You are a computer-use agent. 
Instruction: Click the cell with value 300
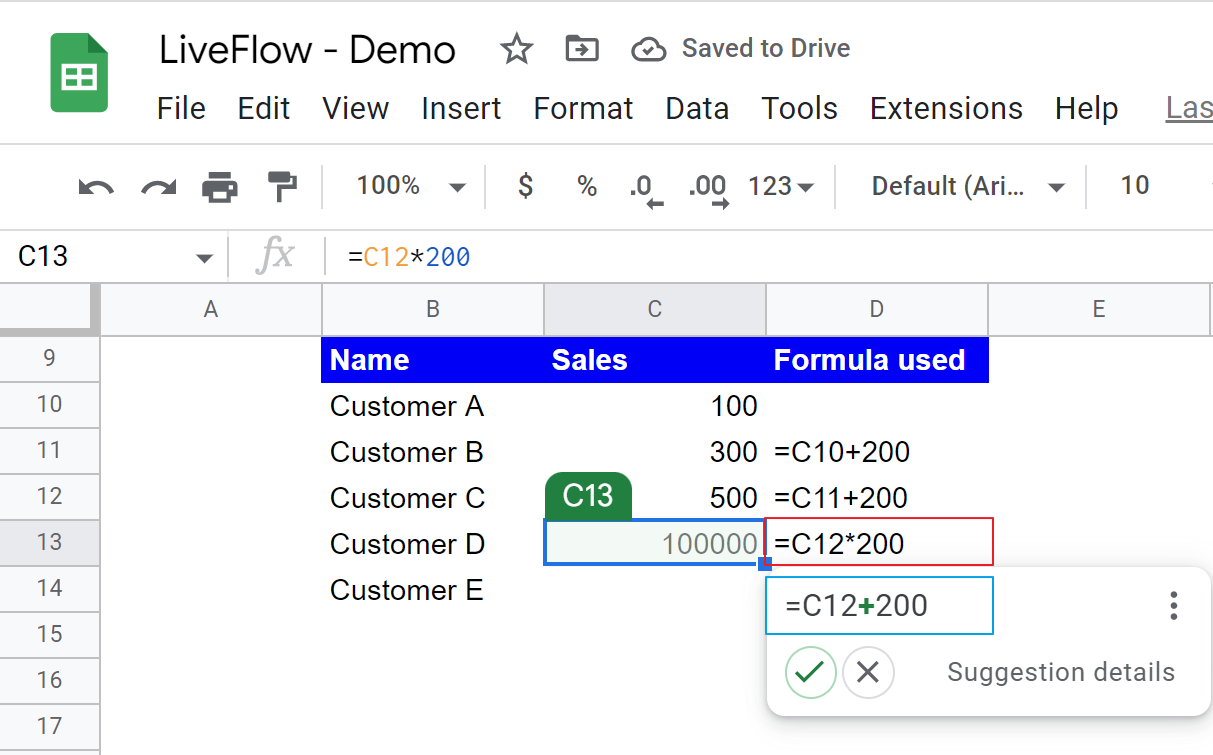point(655,452)
